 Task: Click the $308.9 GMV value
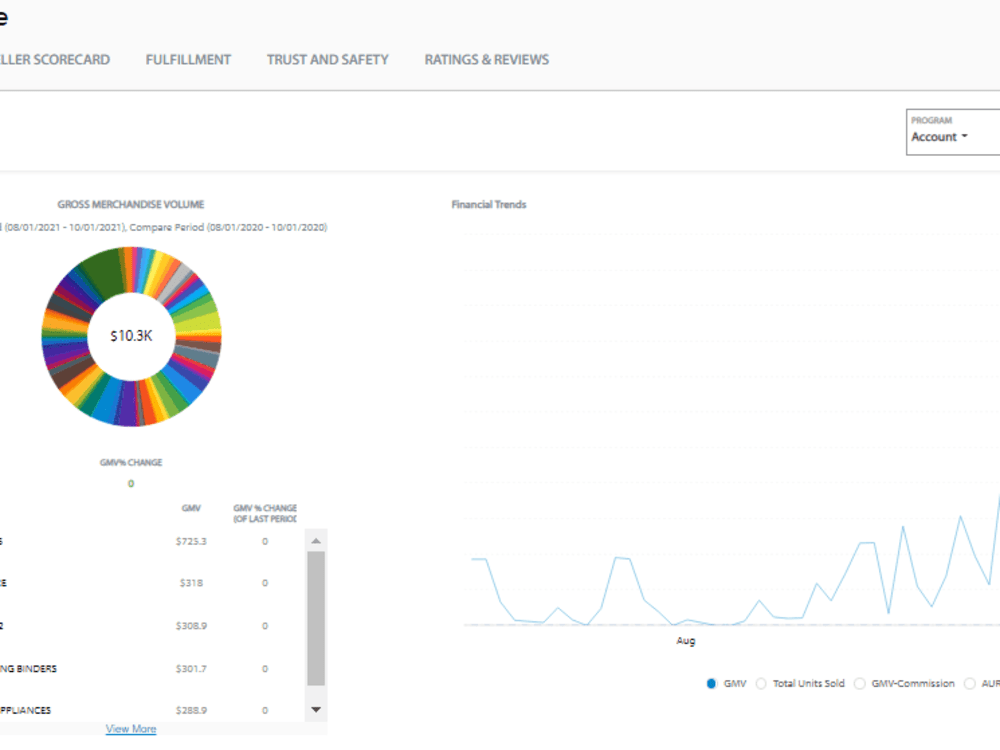tap(191, 626)
